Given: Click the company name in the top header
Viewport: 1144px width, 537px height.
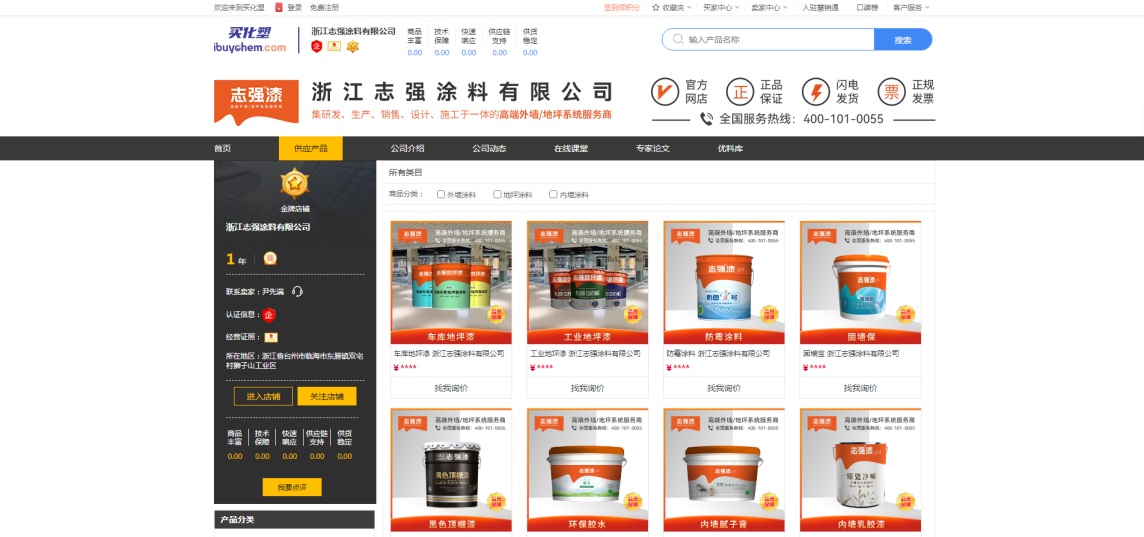Looking at the screenshot, I should pyautogui.click(x=353, y=31).
